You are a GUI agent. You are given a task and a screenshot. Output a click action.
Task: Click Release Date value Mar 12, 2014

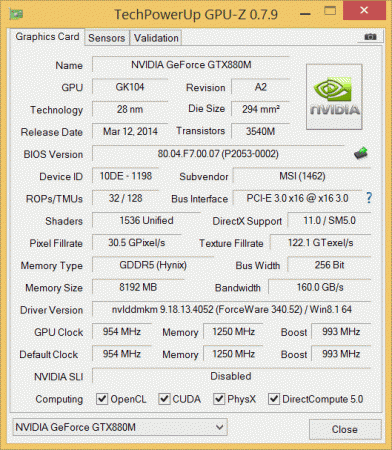point(130,131)
